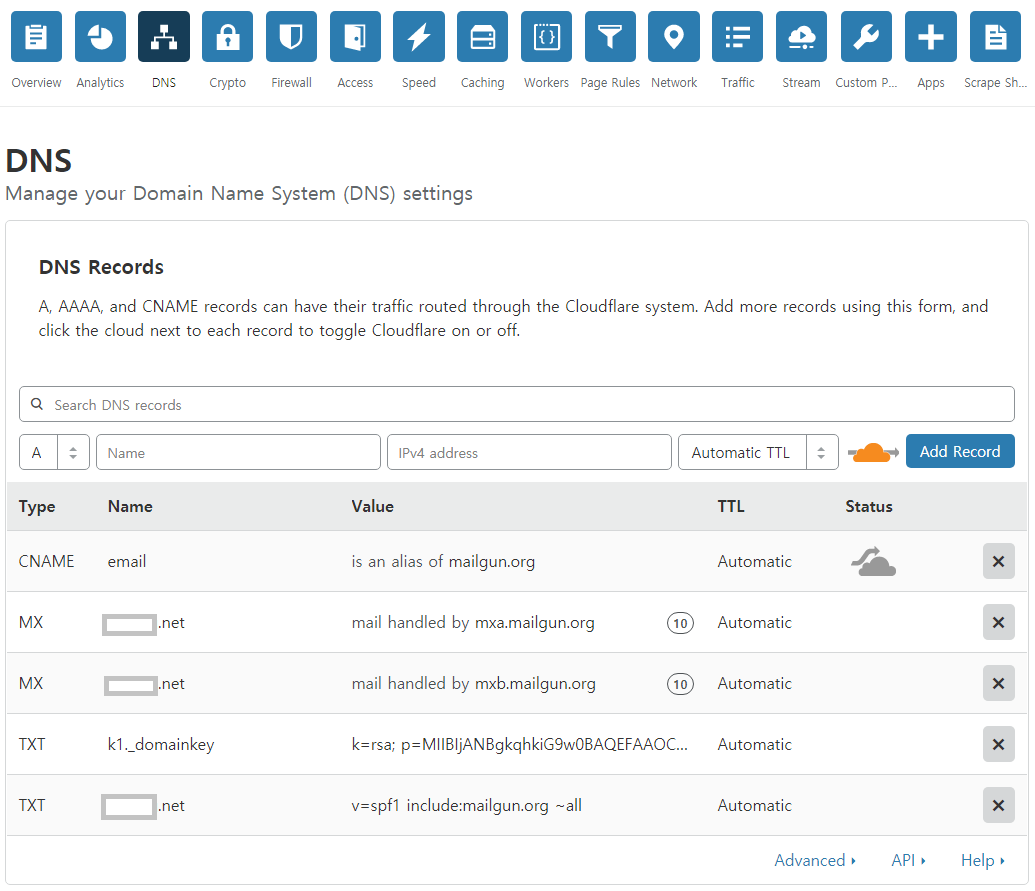Image resolution: width=1035 pixels, height=891 pixels.
Task: Edit value 'is an alias of mailgun.org'
Action: [443, 562]
